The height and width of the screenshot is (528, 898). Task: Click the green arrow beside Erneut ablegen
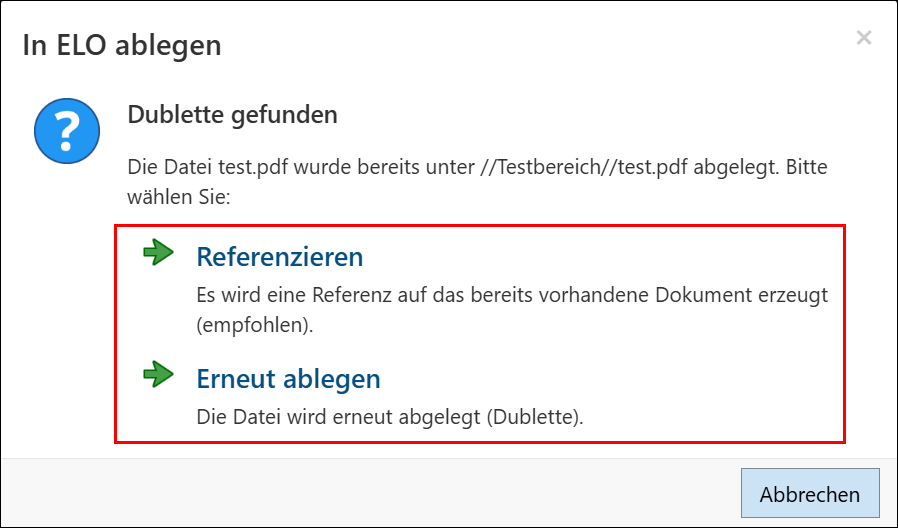click(158, 375)
